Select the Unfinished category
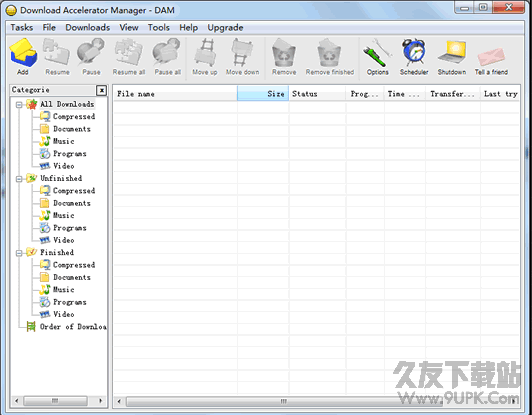 tap(61, 178)
